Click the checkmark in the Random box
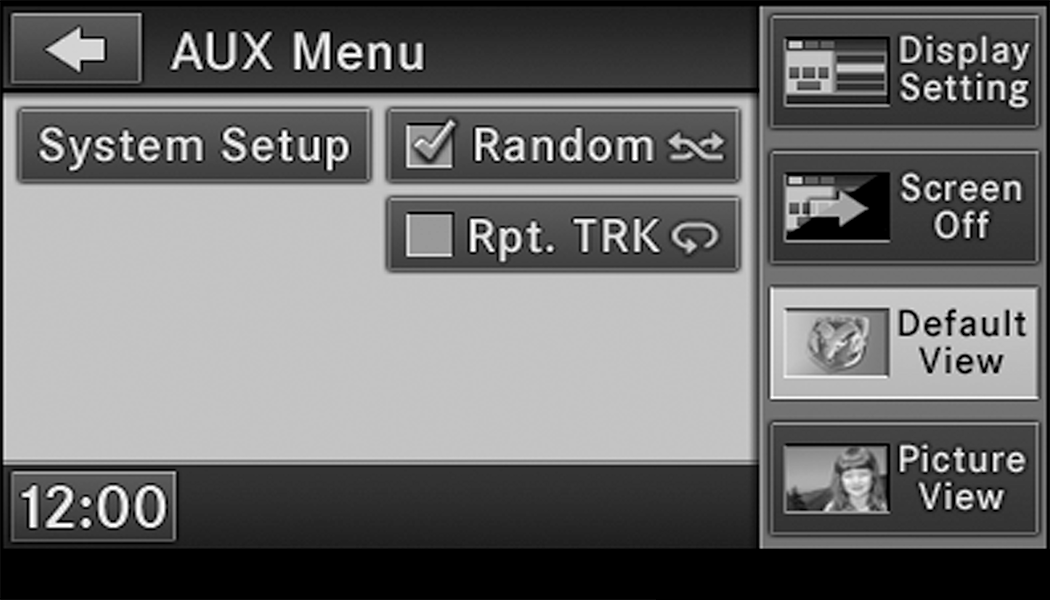1050x600 pixels. [433, 143]
